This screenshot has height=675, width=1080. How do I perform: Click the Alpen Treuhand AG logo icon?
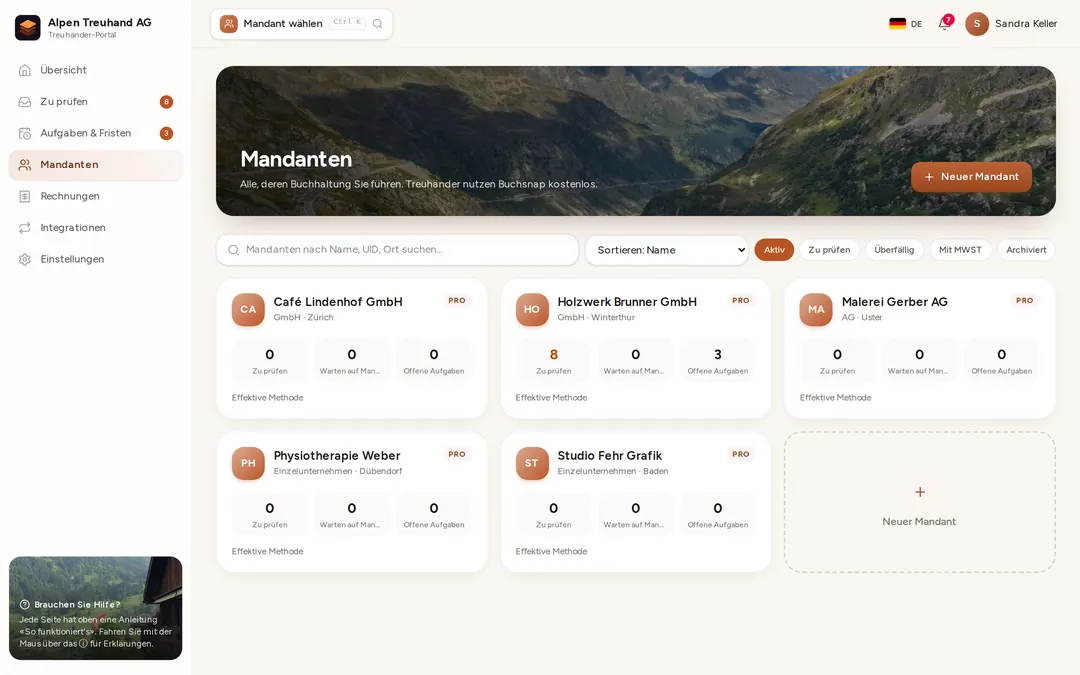28,28
